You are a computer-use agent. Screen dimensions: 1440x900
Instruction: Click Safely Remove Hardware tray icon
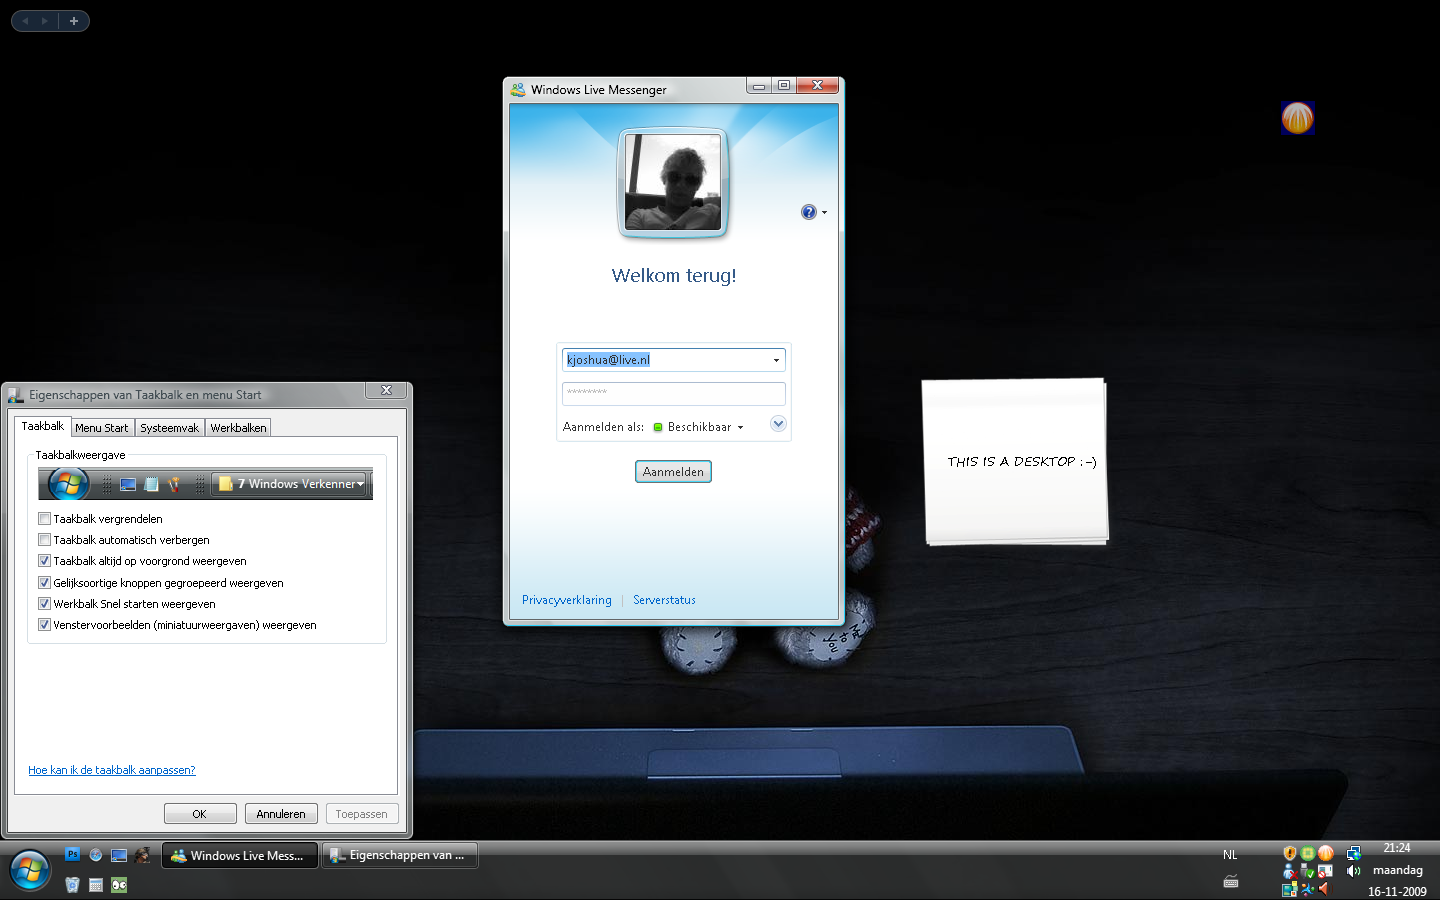click(1308, 871)
